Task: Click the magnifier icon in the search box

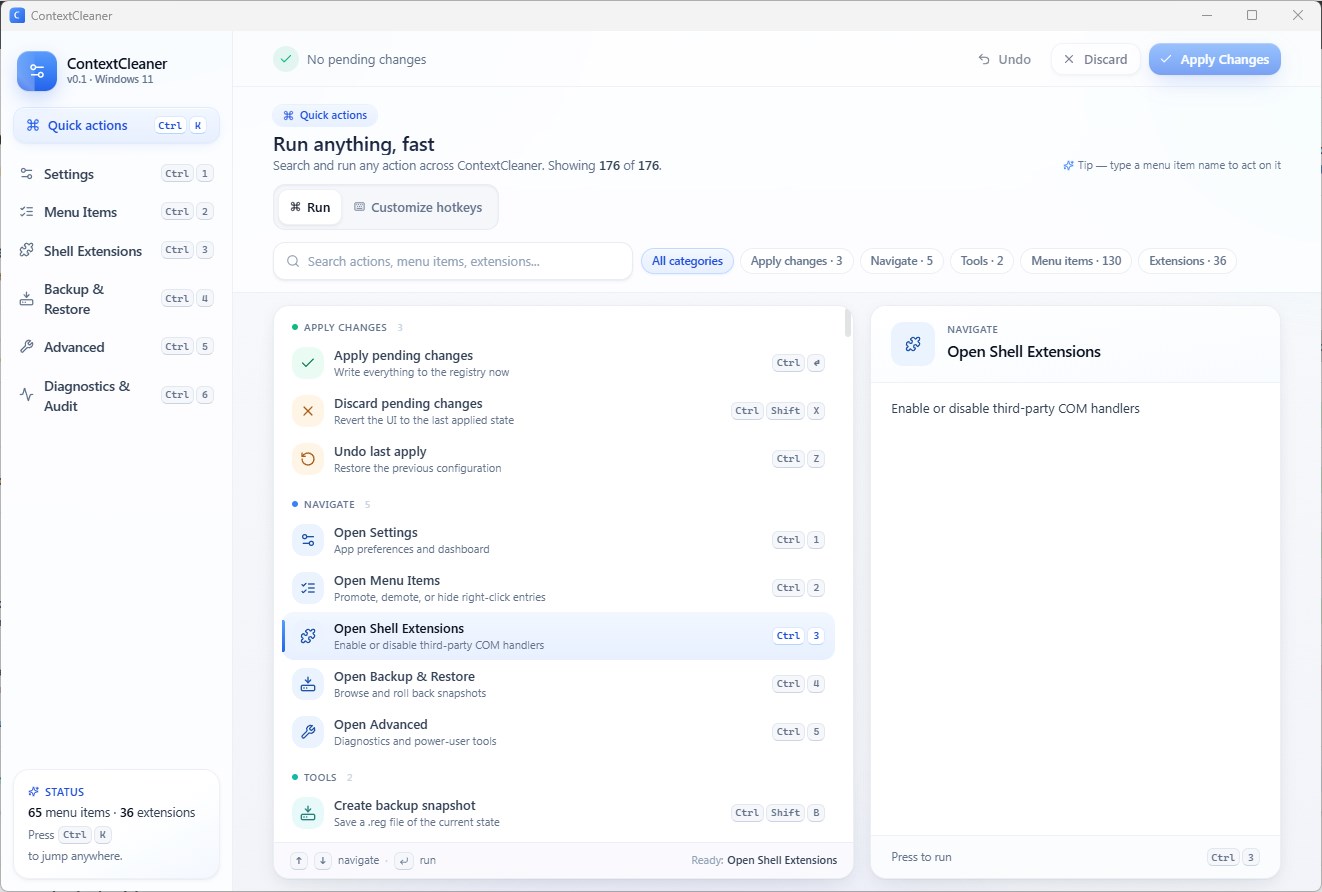Action: [x=293, y=261]
